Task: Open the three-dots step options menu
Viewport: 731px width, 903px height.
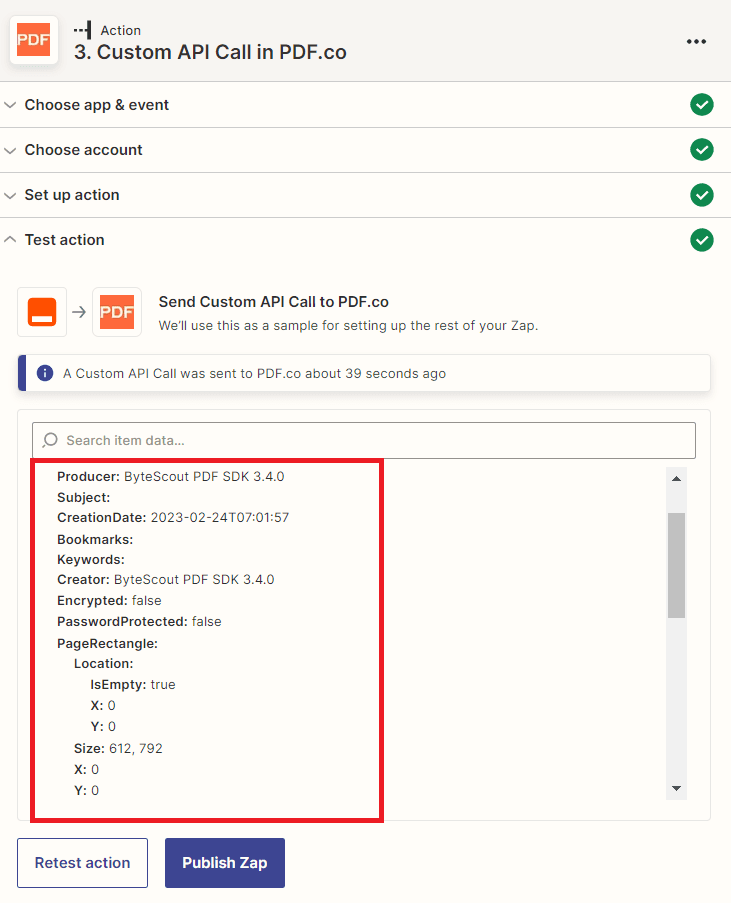Action: tap(696, 42)
